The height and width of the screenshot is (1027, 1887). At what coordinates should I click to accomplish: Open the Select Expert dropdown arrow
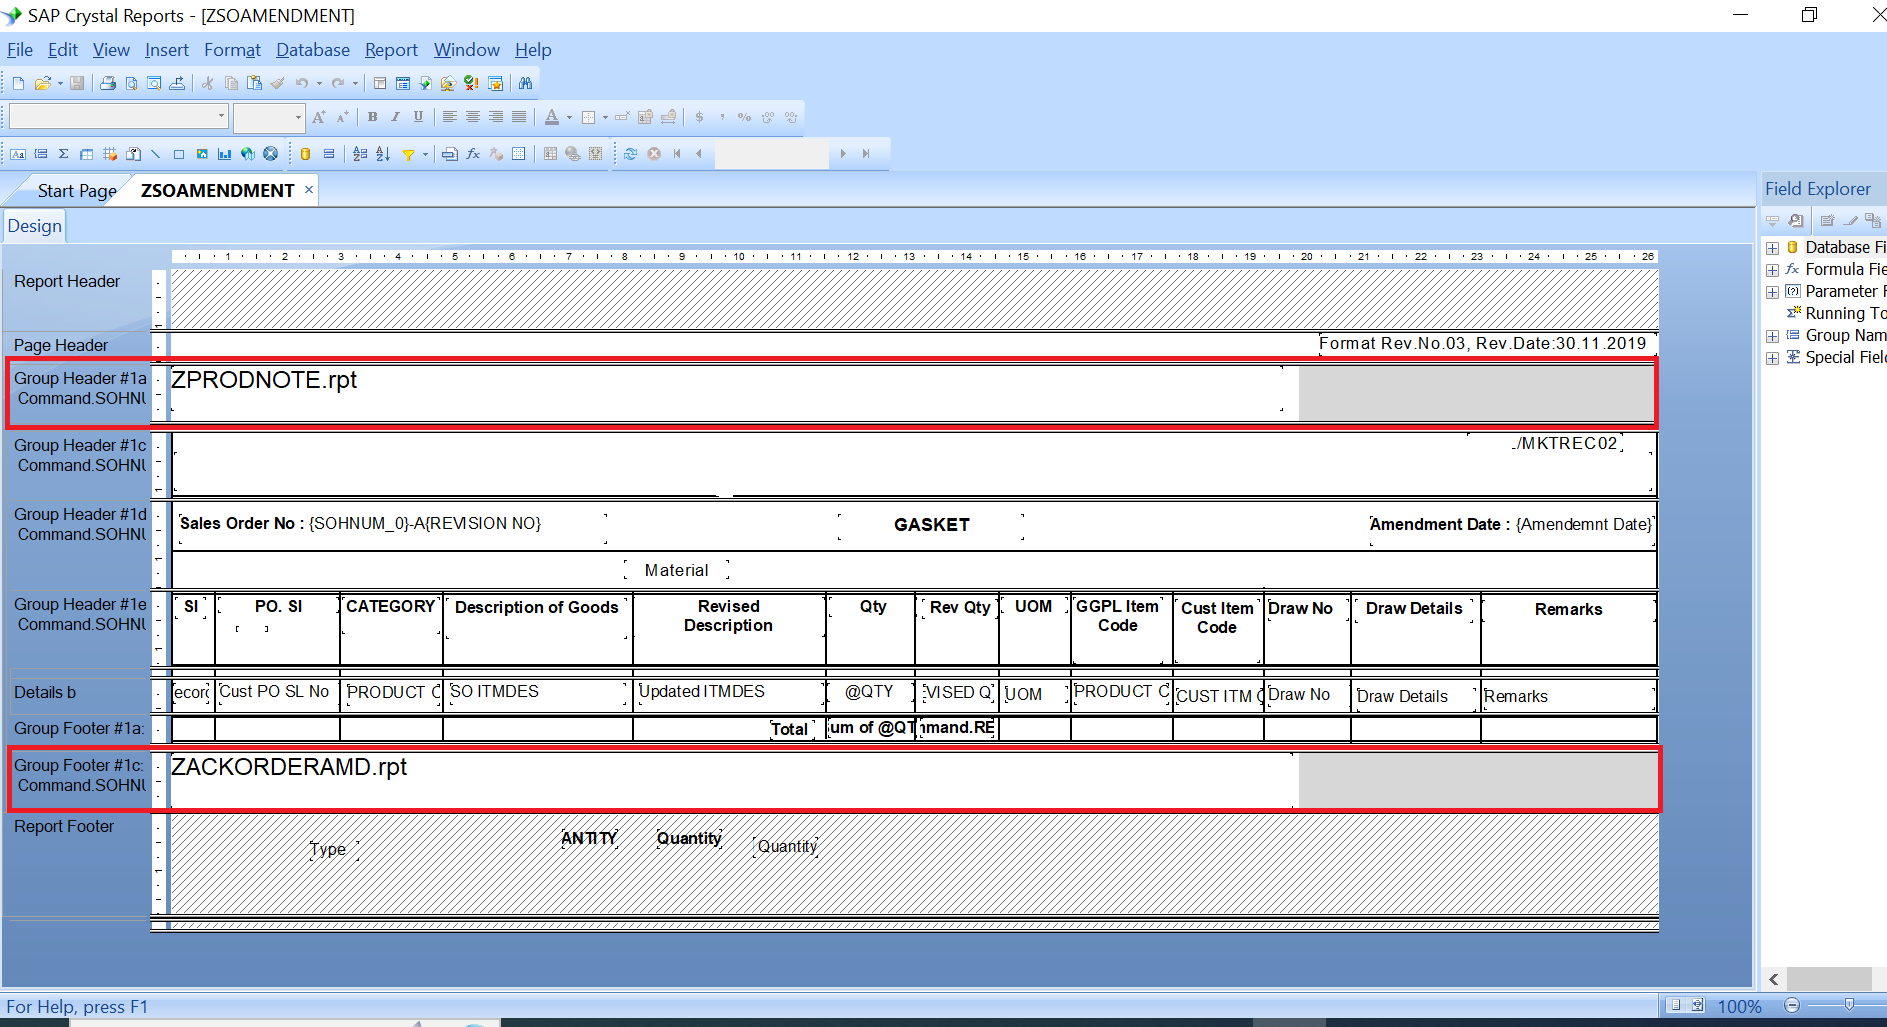(425, 154)
